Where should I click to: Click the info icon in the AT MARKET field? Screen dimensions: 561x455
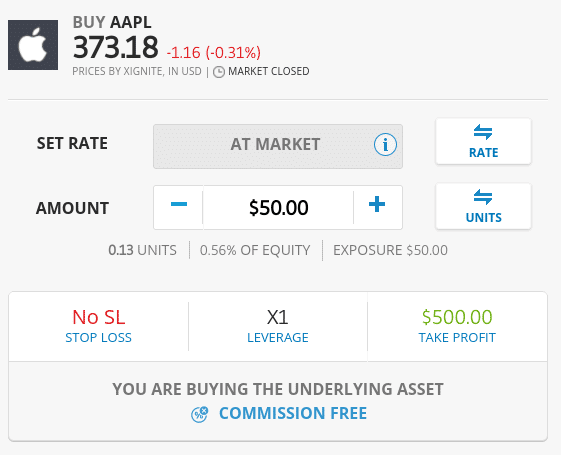(x=385, y=145)
